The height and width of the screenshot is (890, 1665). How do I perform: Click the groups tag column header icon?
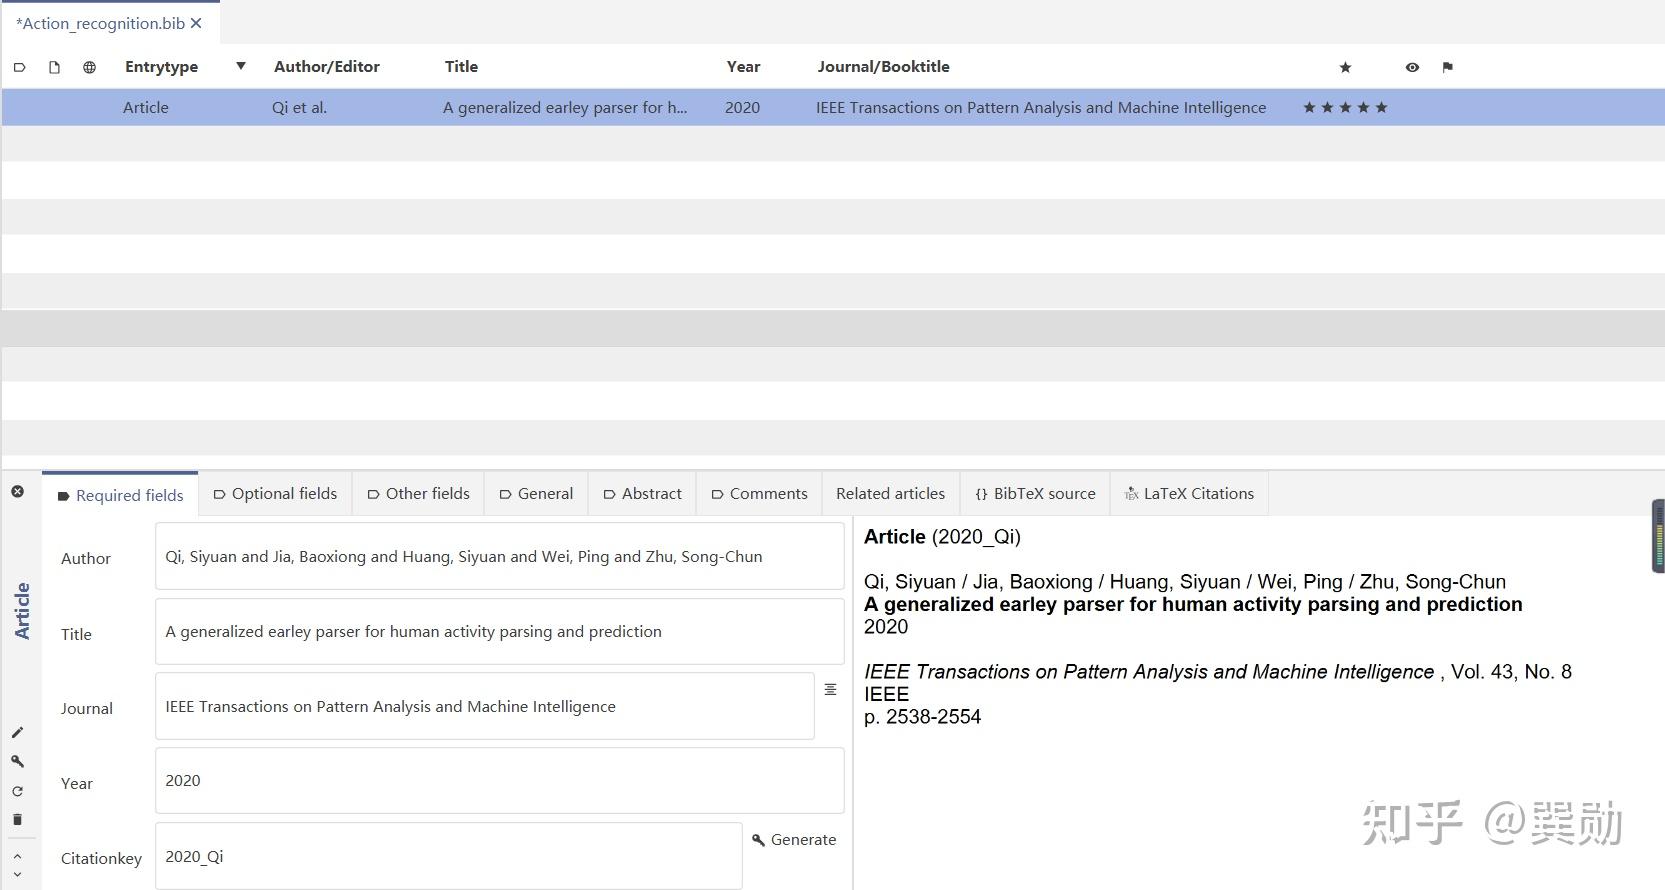point(19,67)
